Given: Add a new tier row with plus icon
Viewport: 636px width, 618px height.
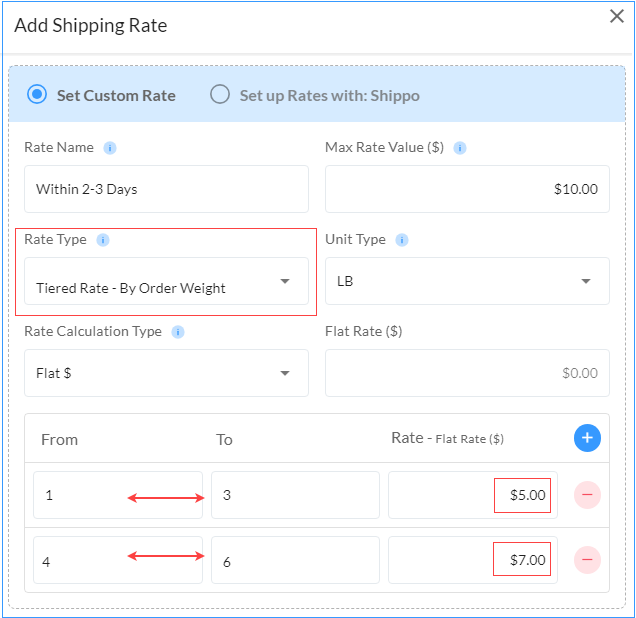Looking at the screenshot, I should [x=587, y=438].
